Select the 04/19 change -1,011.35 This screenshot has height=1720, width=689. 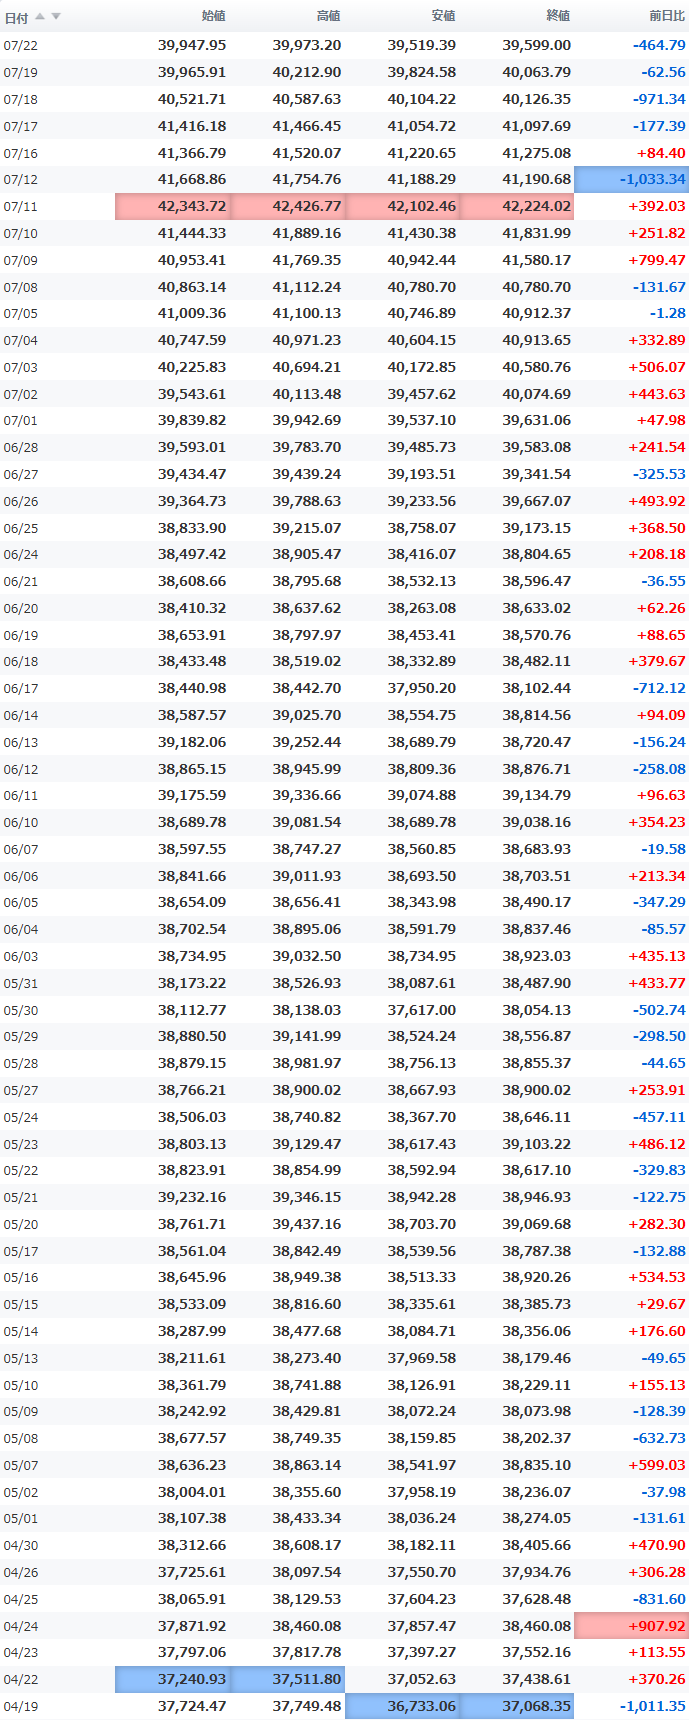coord(653,1706)
